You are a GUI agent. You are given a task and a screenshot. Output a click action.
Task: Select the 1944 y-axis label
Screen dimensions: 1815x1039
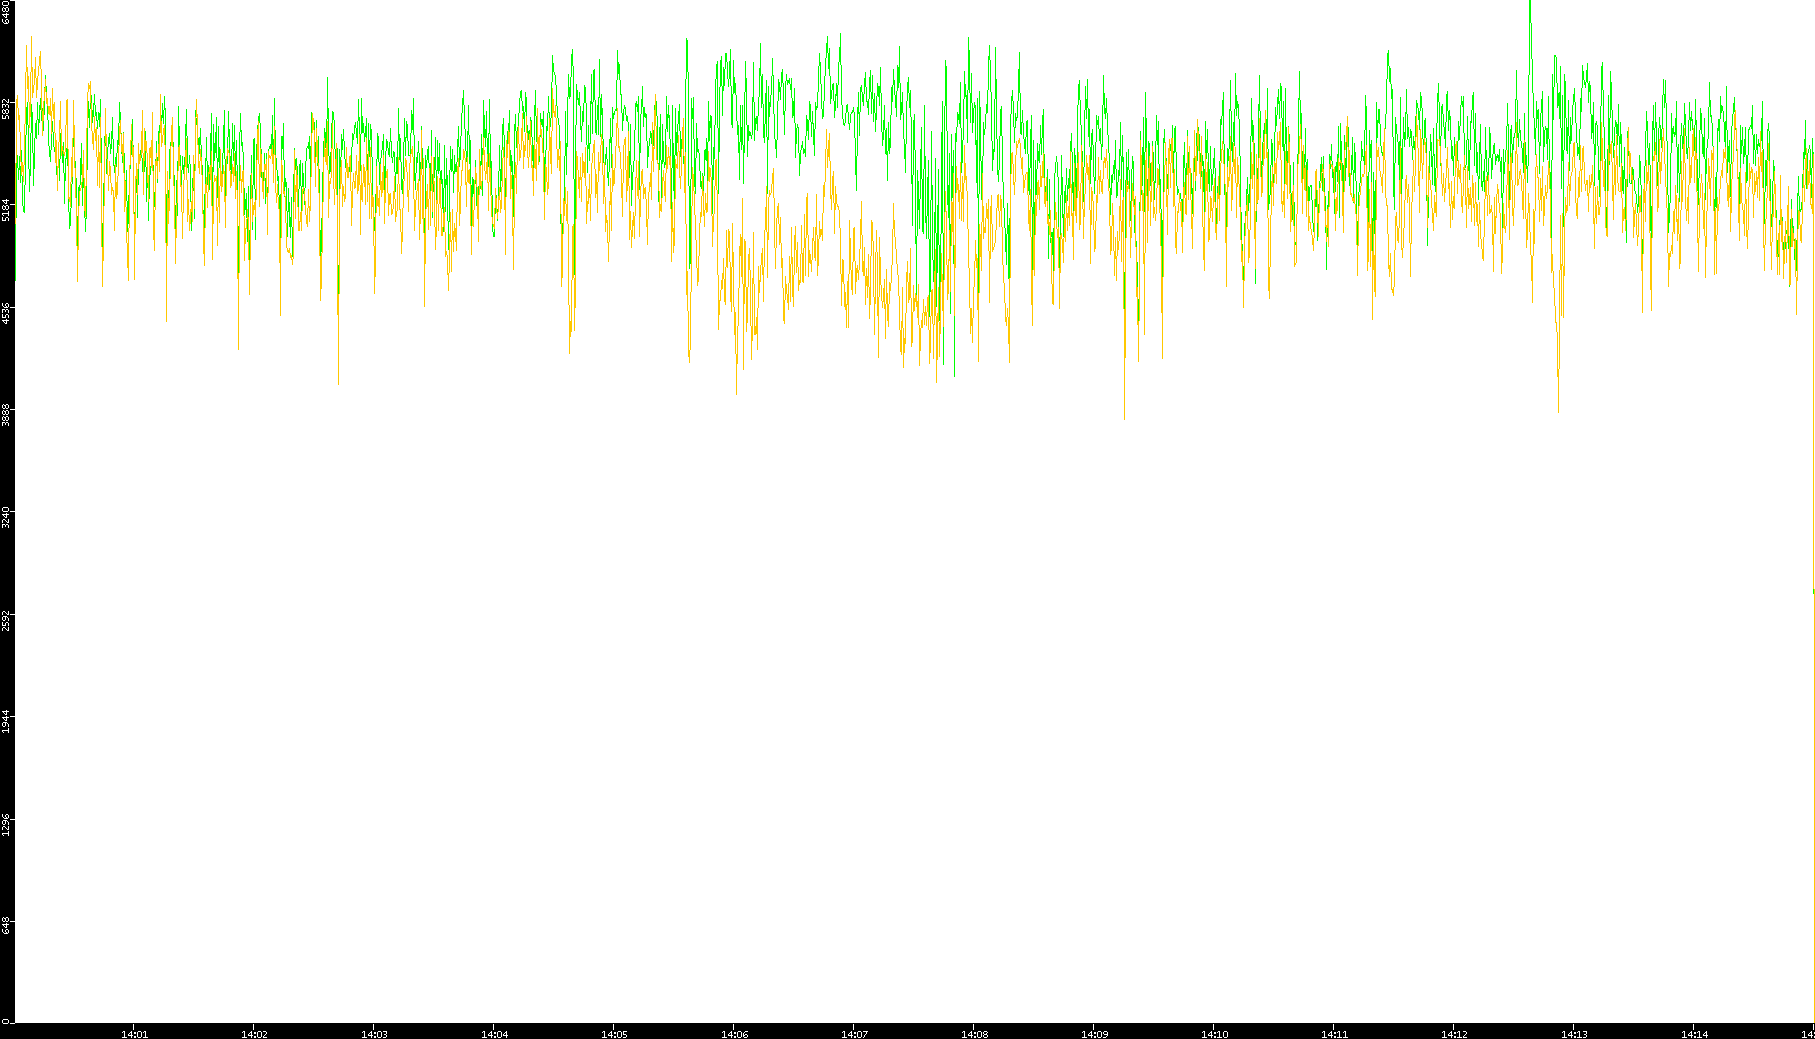(6, 721)
